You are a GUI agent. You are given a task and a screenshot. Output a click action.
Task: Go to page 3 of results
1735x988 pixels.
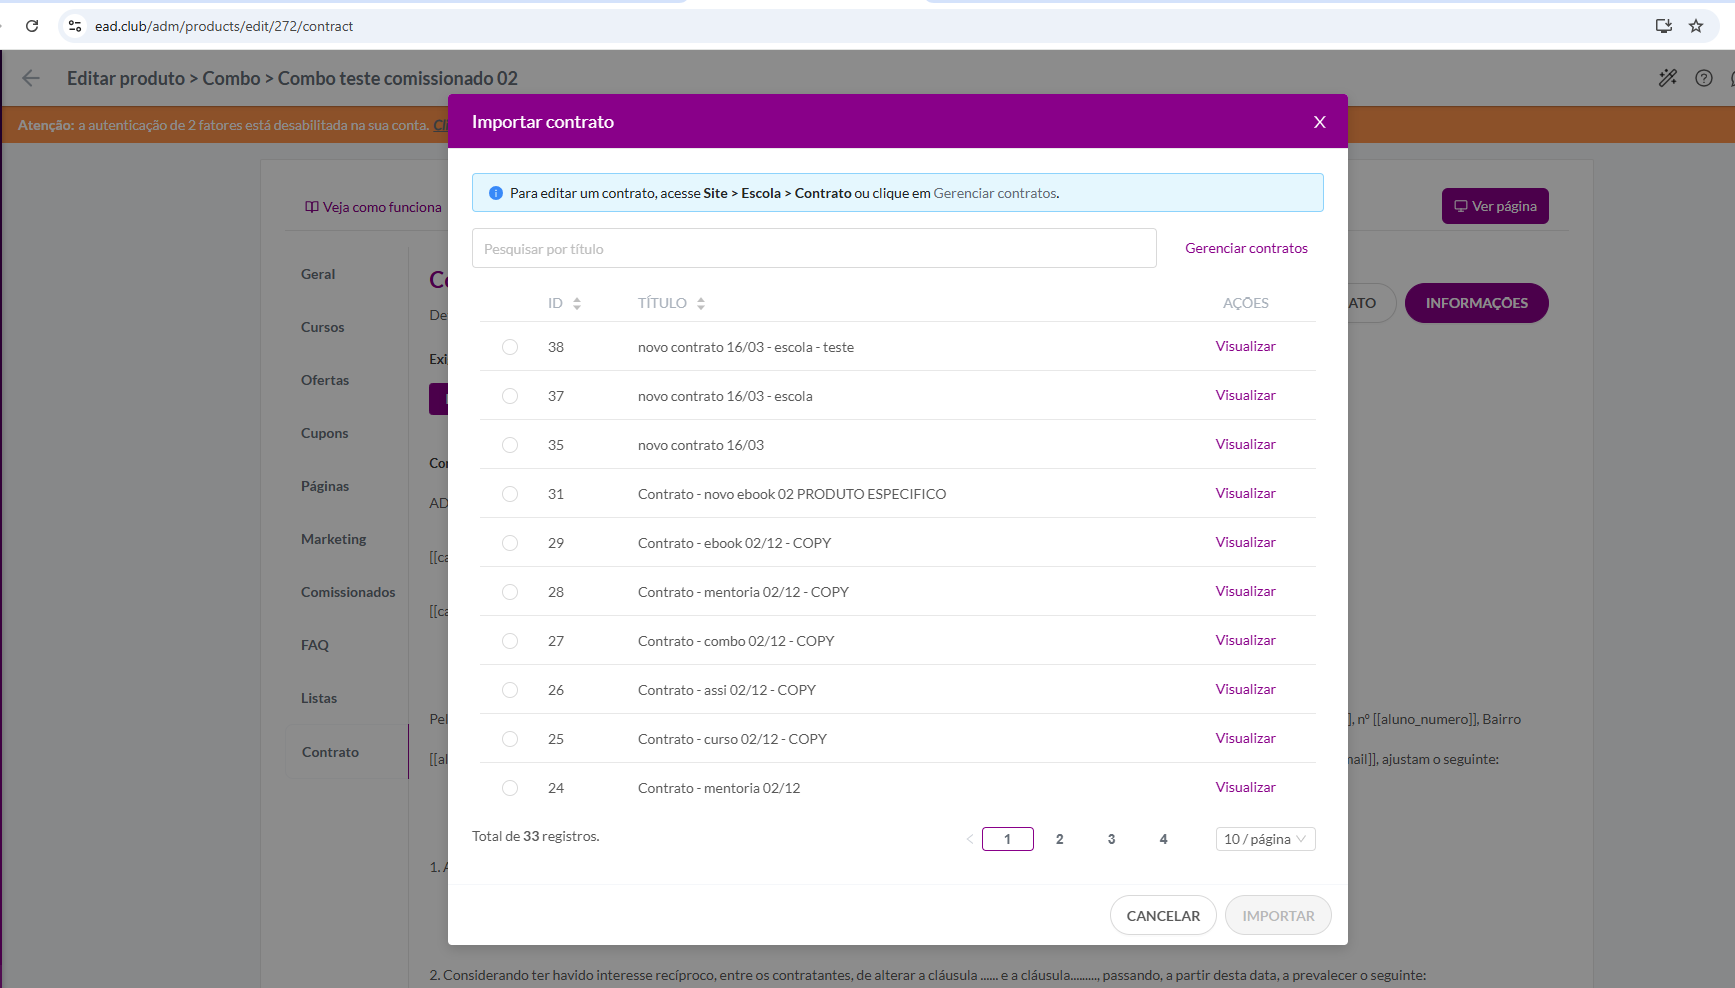(1112, 839)
